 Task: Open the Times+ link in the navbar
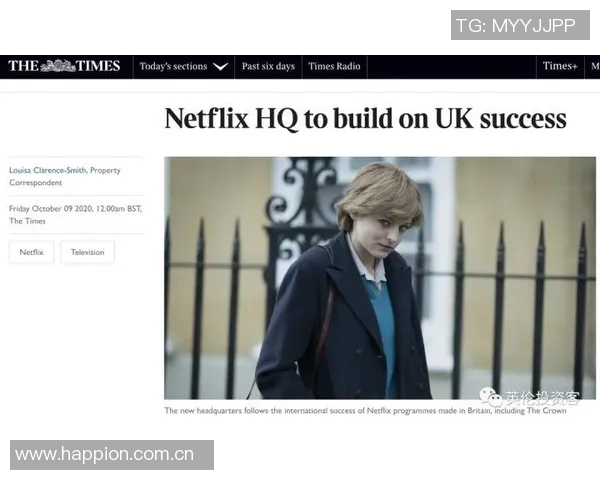tap(560, 66)
